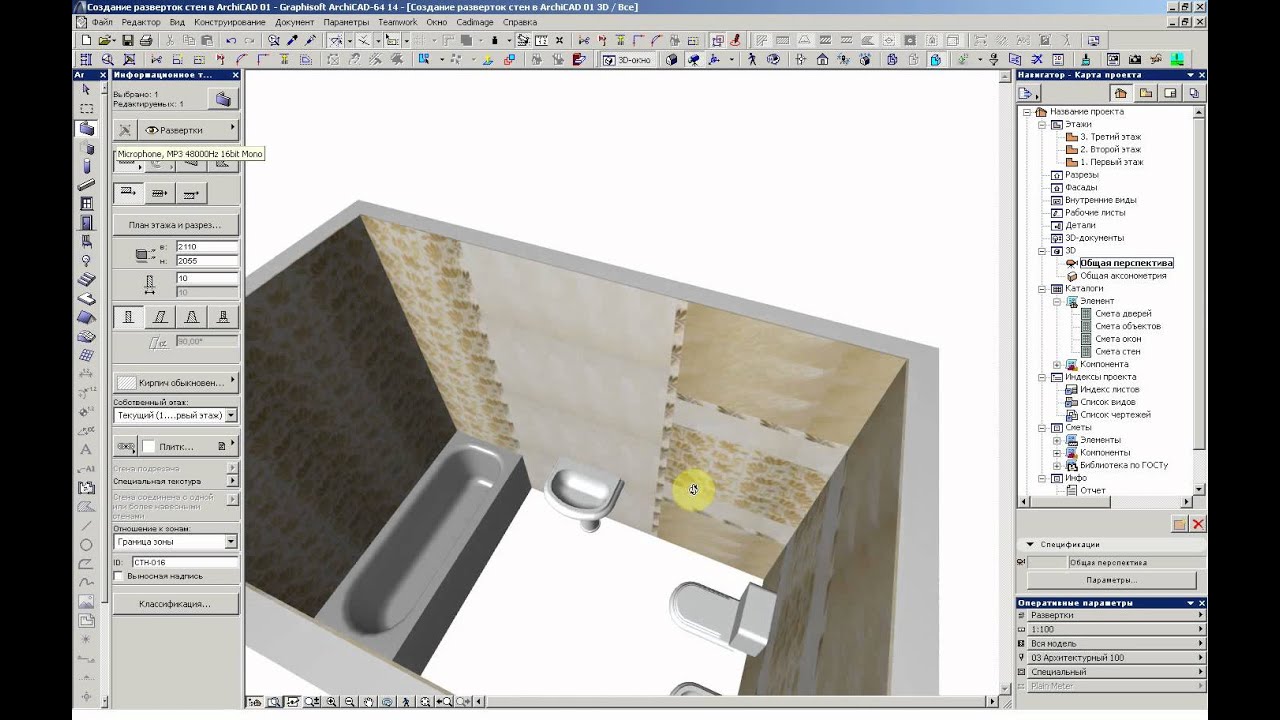Select the Marquee tool in the toolbox
Image resolution: width=1280 pixels, height=720 pixels.
pos(86,109)
